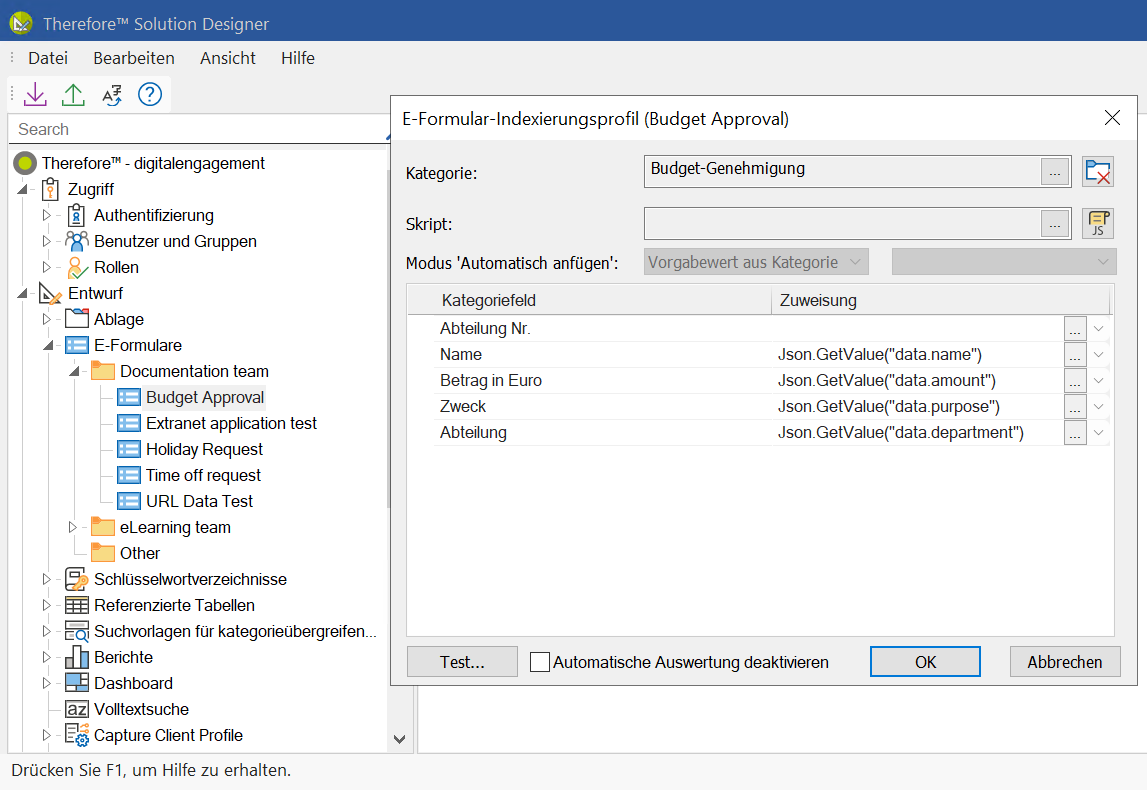This screenshot has width=1147, height=790.
Task: Open the Hilfe menu
Action: point(298,59)
